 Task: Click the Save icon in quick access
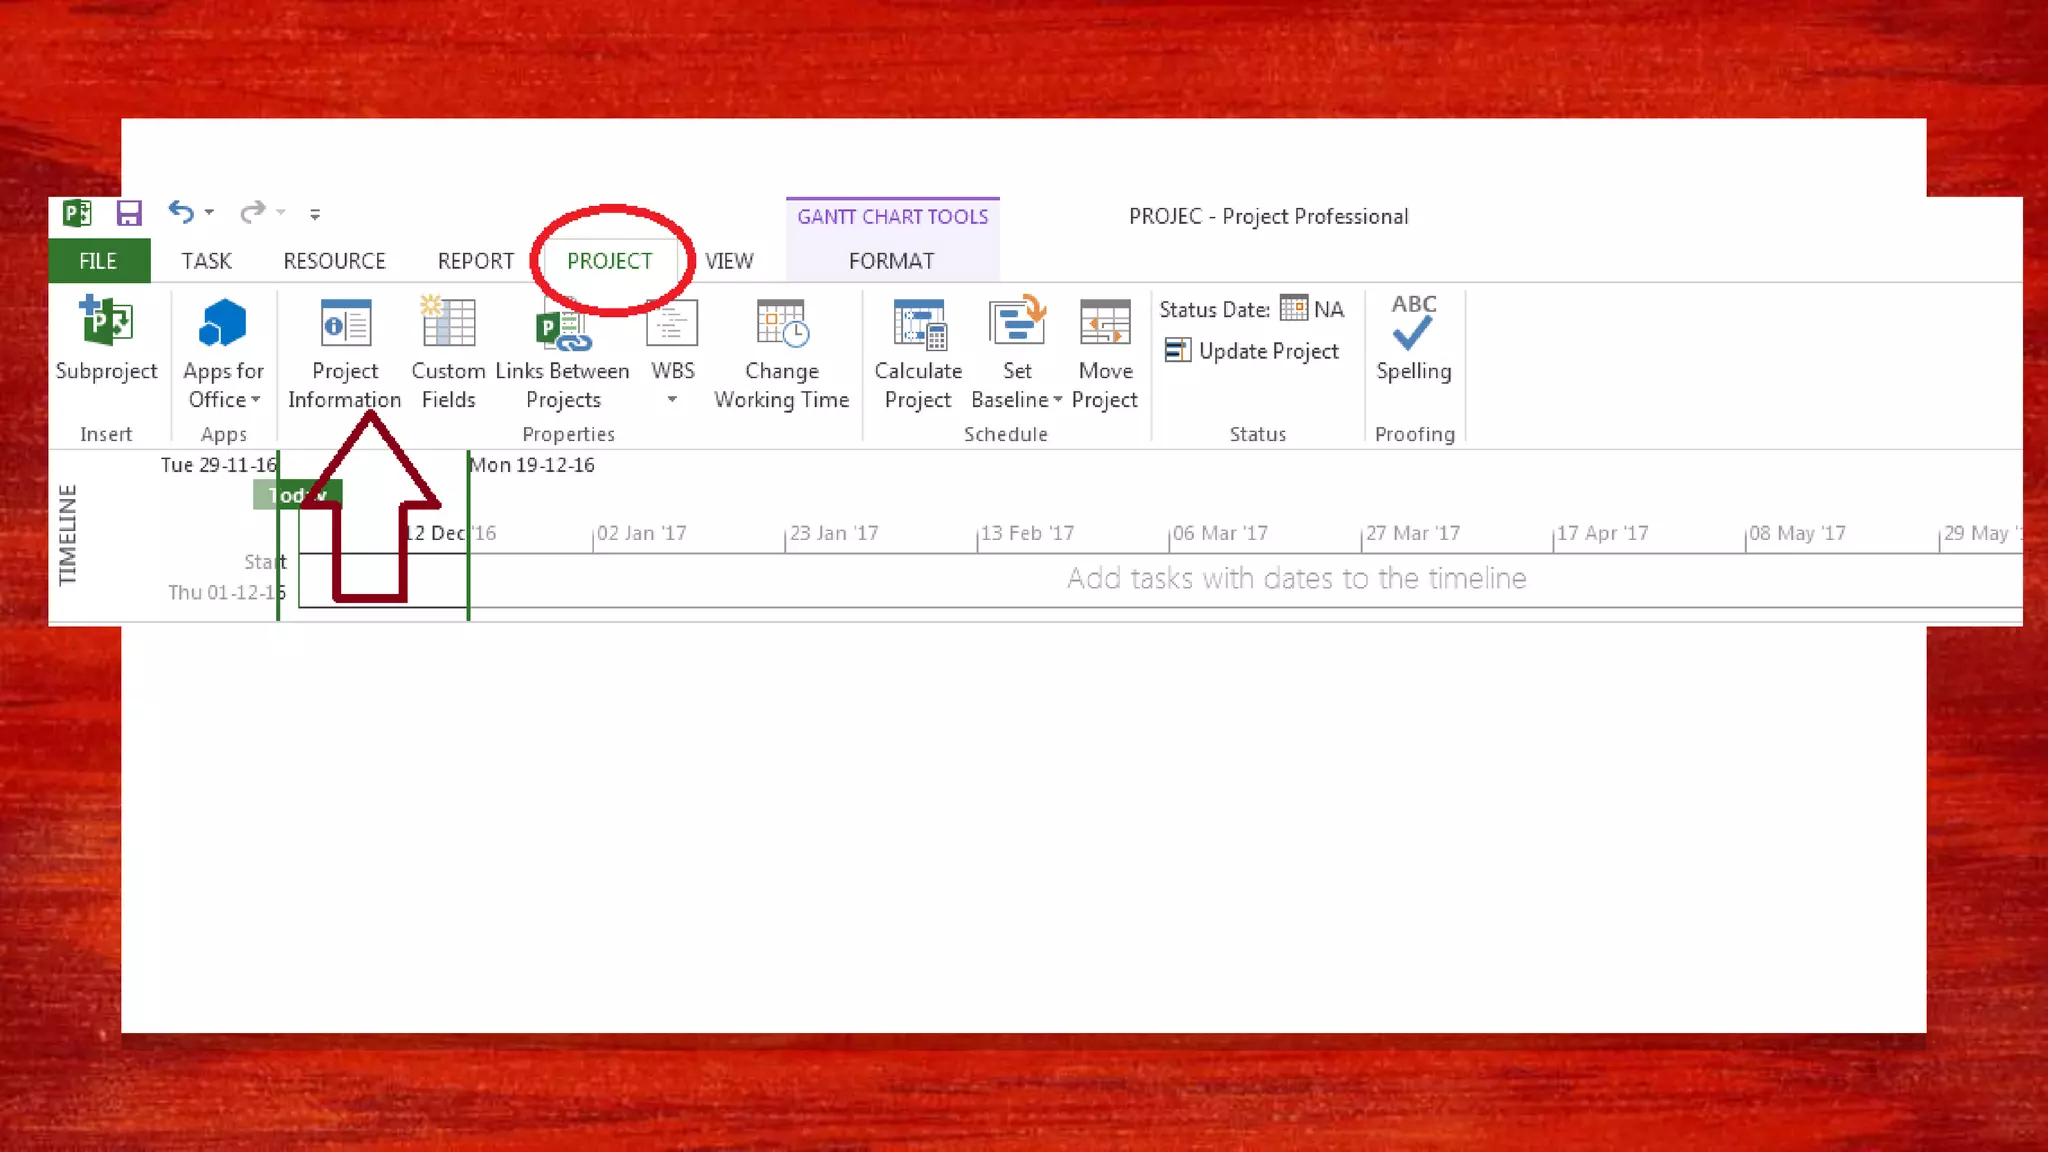click(129, 213)
